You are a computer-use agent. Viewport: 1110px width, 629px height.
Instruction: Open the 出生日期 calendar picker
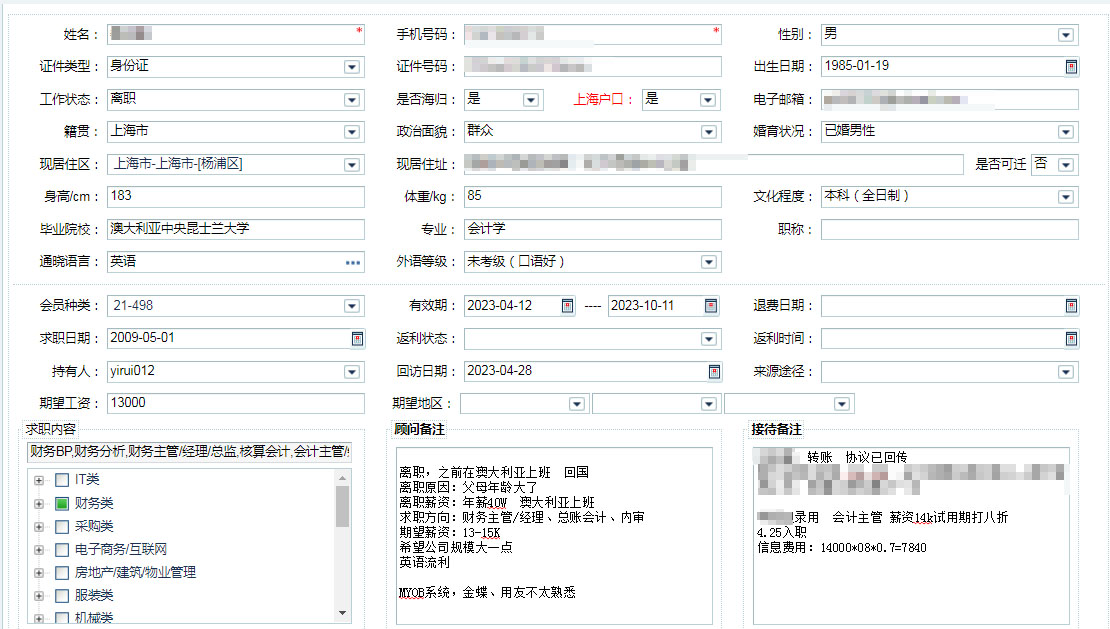[x=1071, y=67]
